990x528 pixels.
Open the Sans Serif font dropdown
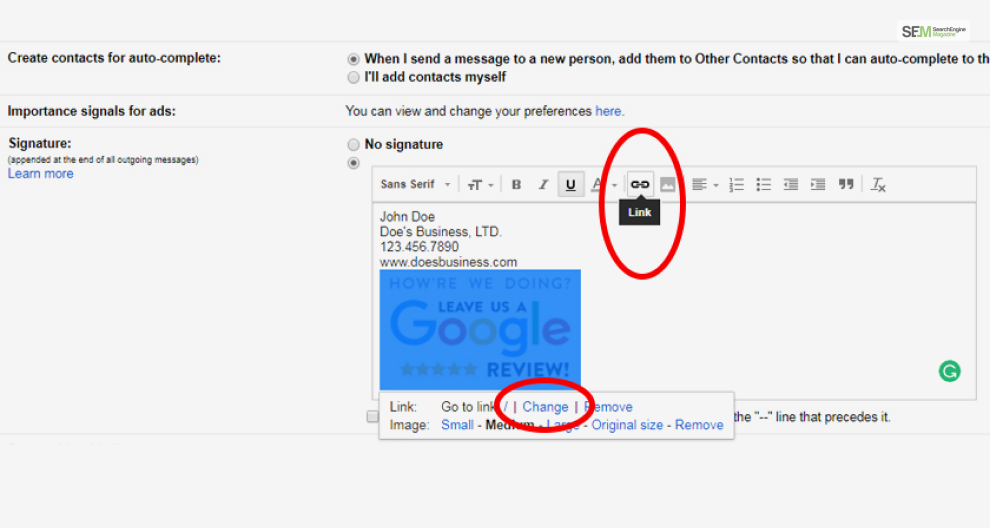tap(415, 184)
